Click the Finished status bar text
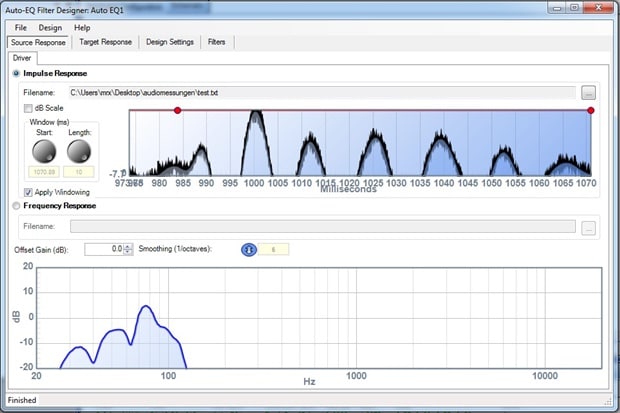The width and height of the screenshot is (620, 413). 22,400
